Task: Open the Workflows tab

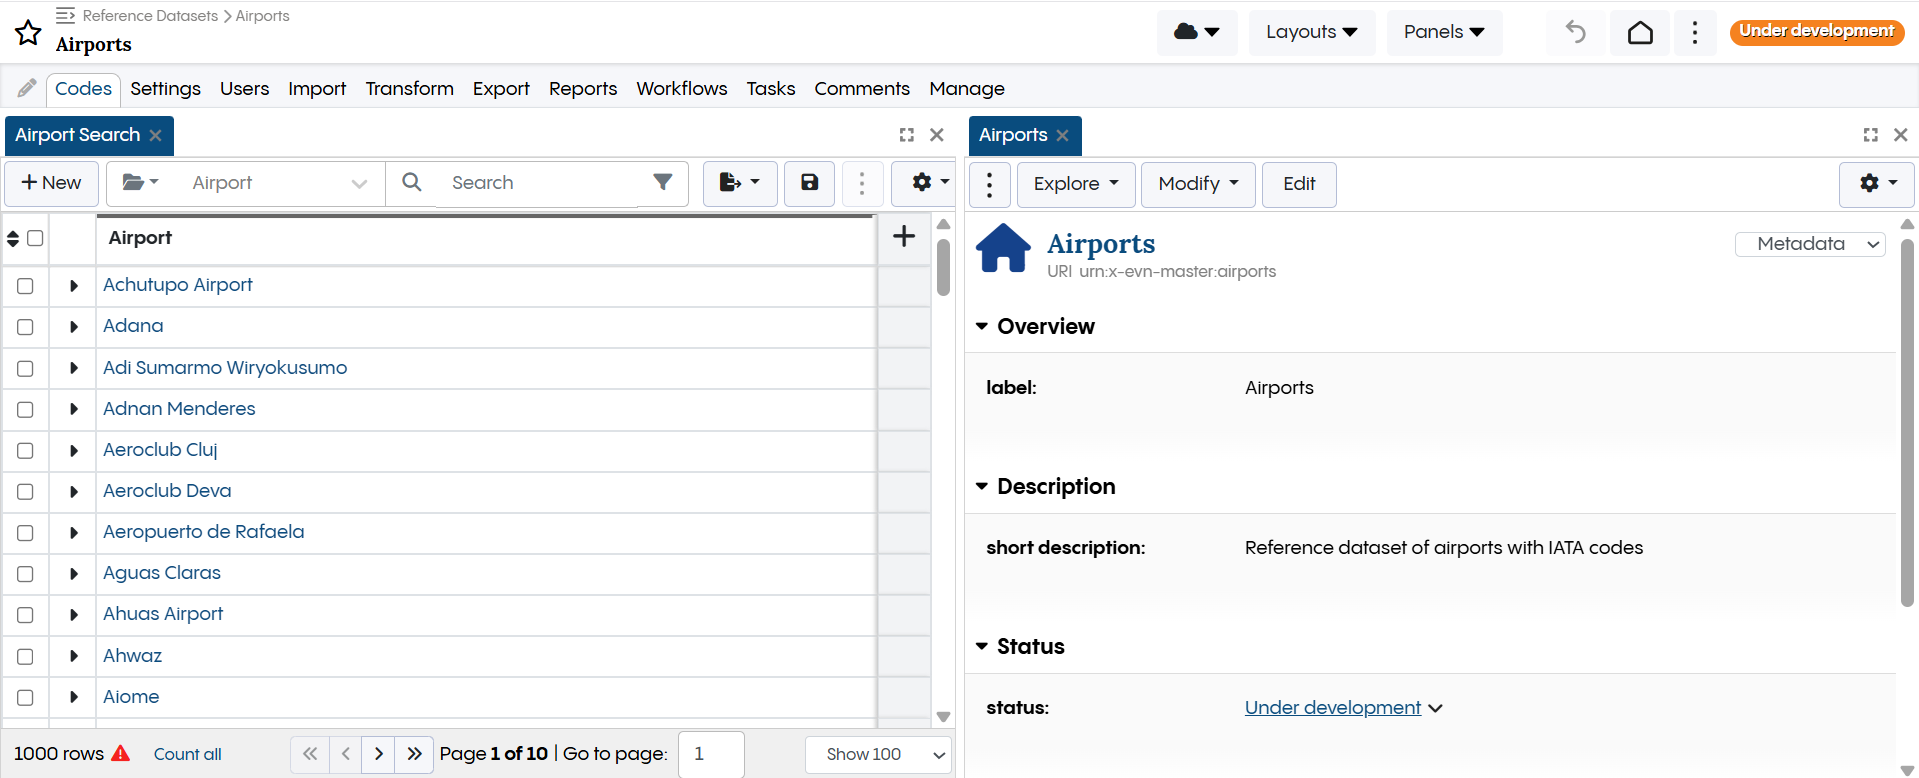Action: (682, 89)
